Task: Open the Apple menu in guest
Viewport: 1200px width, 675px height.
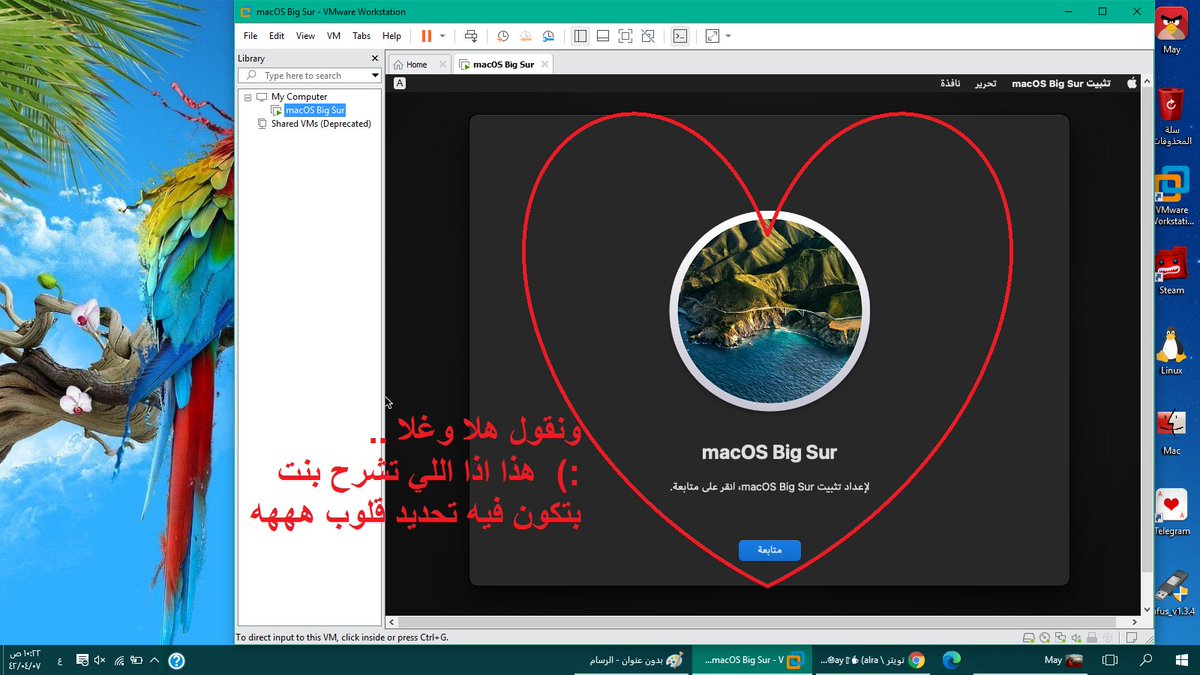Action: coord(1132,83)
